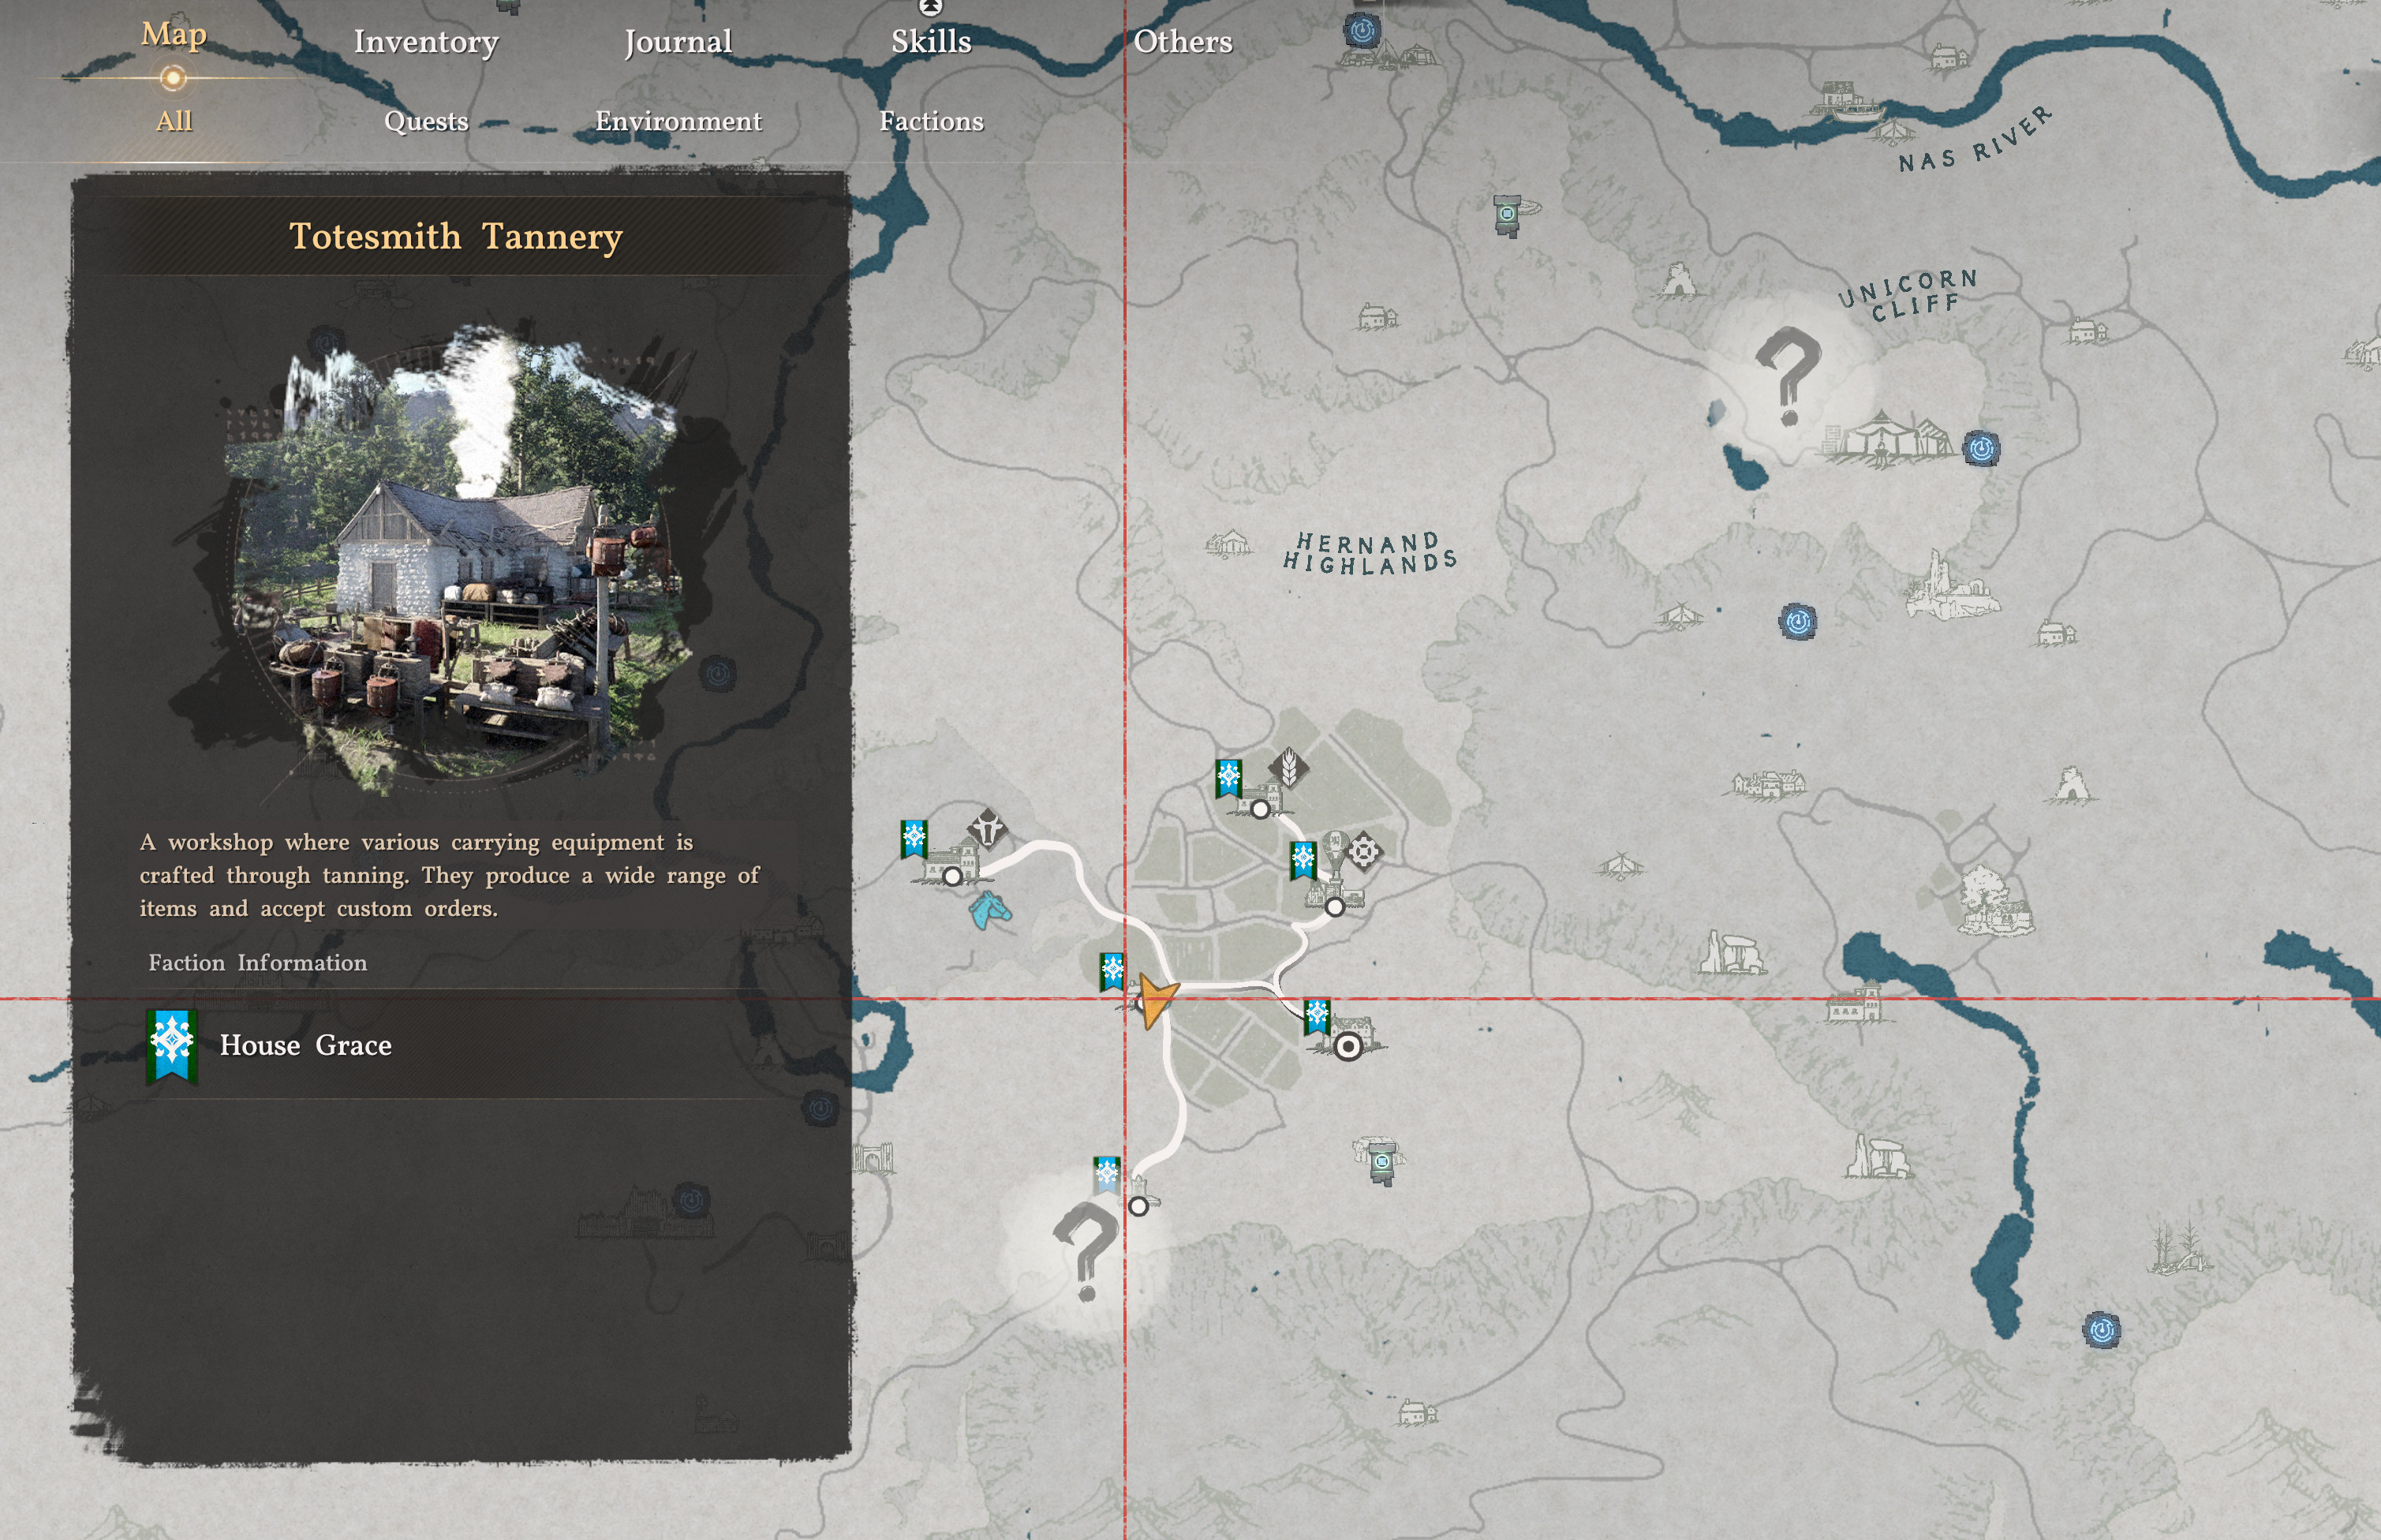Click the gear workshop diamond icon
2381x1540 pixels.
click(1364, 852)
